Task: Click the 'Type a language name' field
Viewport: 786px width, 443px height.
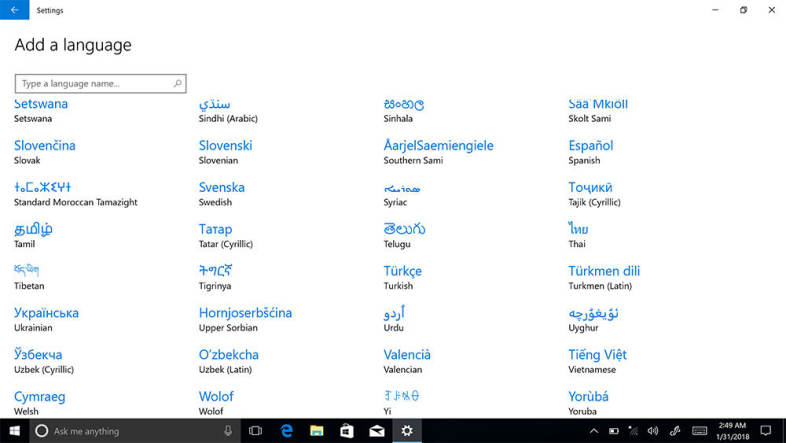Action: click(95, 84)
